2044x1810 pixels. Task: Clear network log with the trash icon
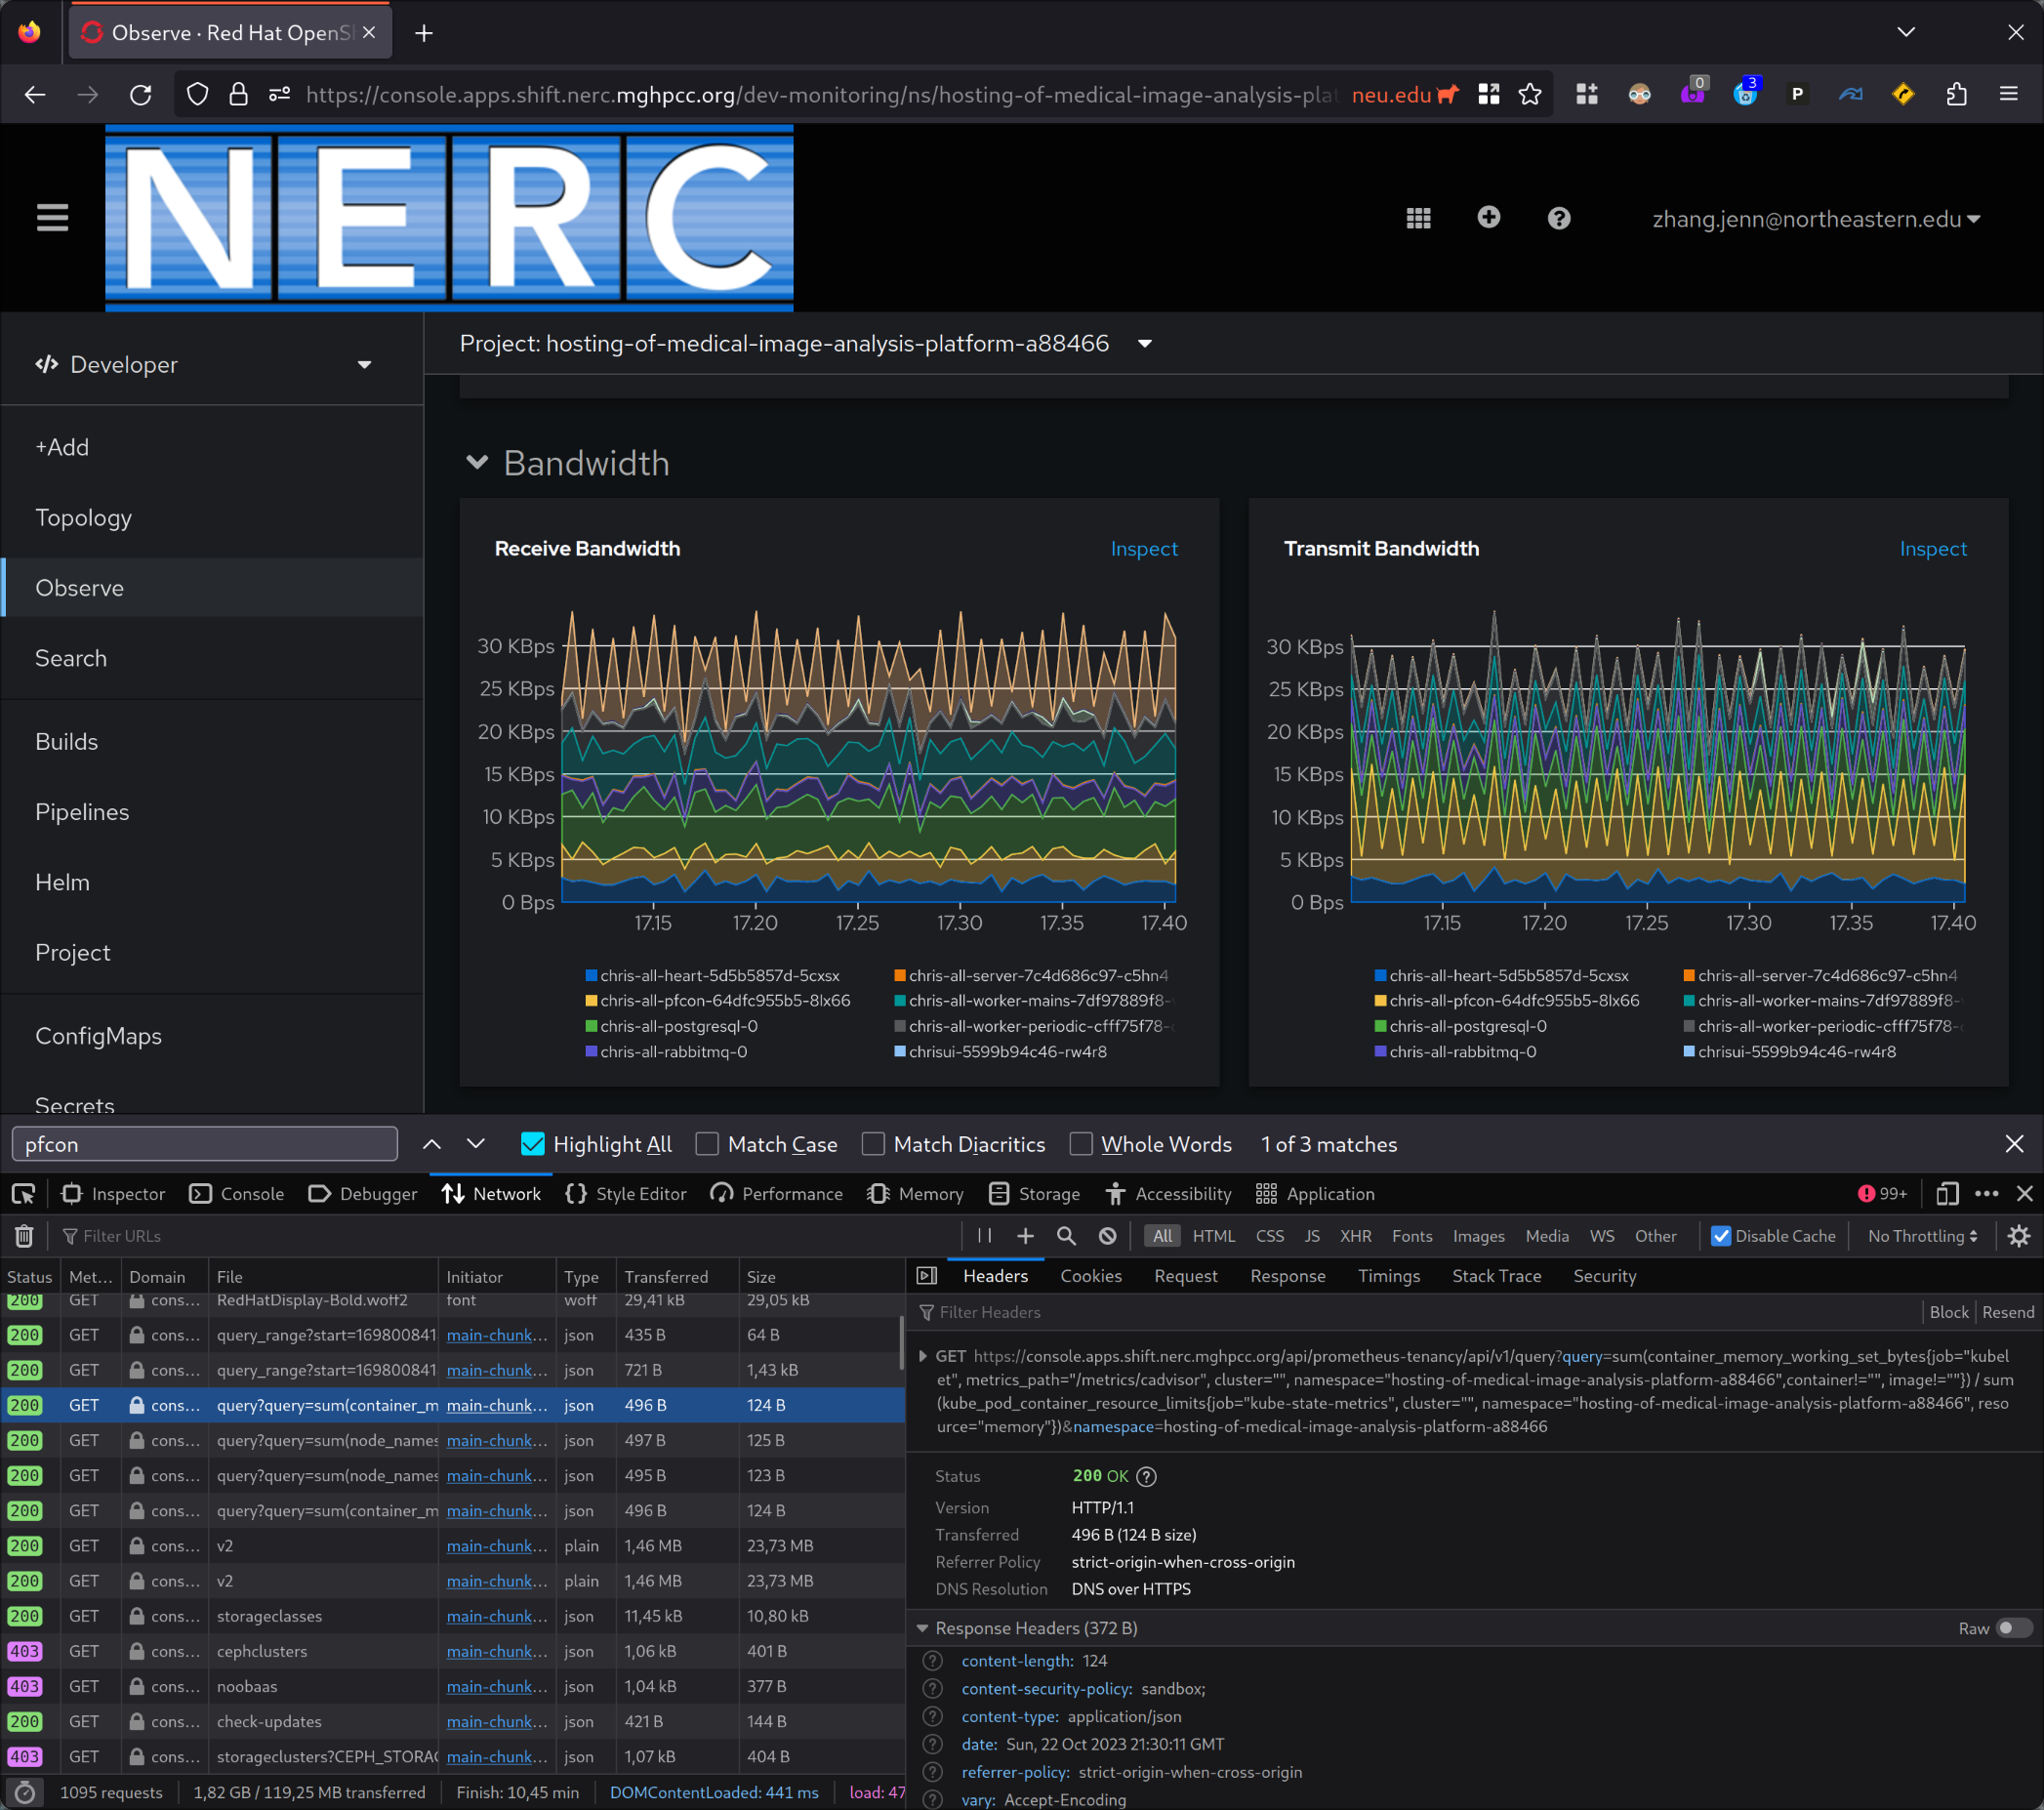click(25, 1236)
